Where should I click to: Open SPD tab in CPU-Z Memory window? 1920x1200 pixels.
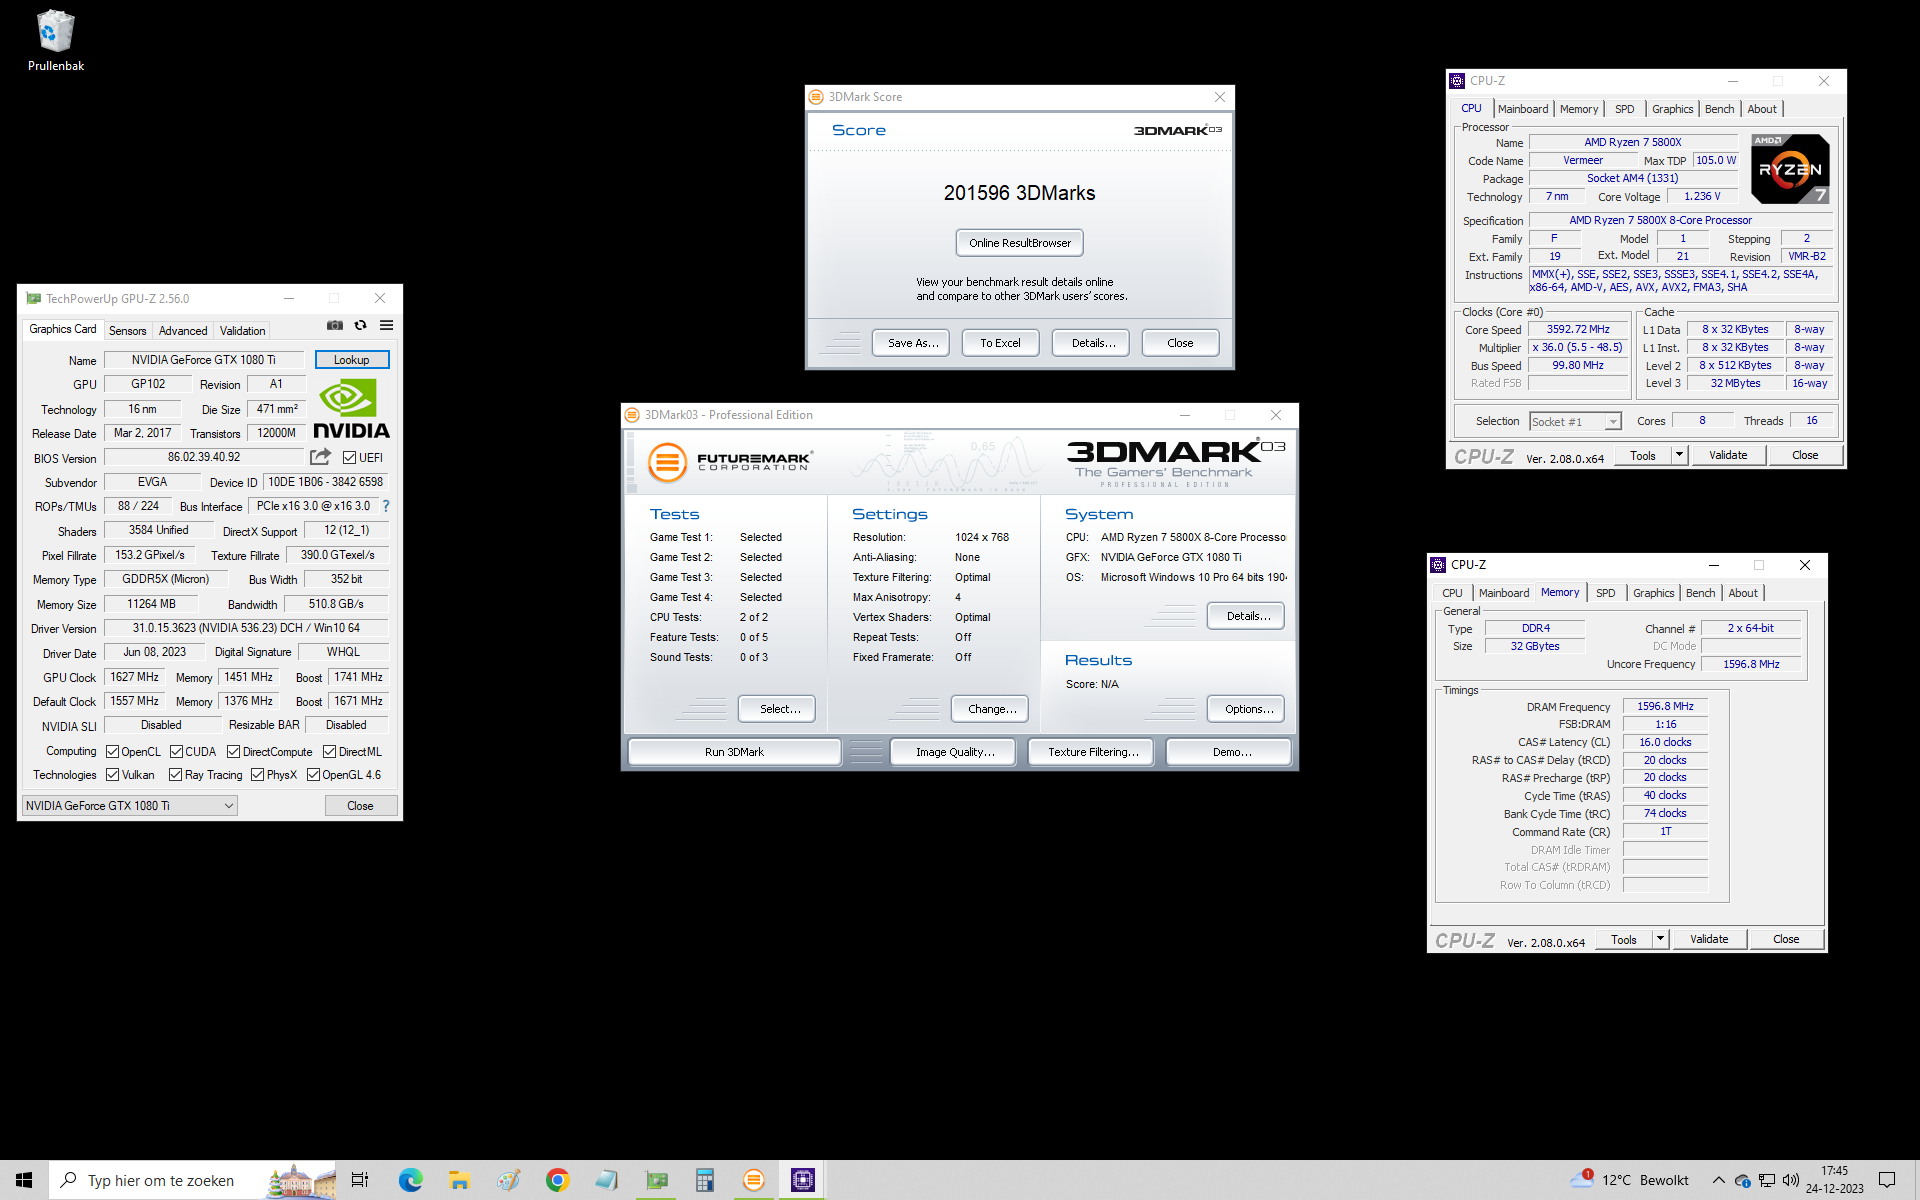(1605, 593)
